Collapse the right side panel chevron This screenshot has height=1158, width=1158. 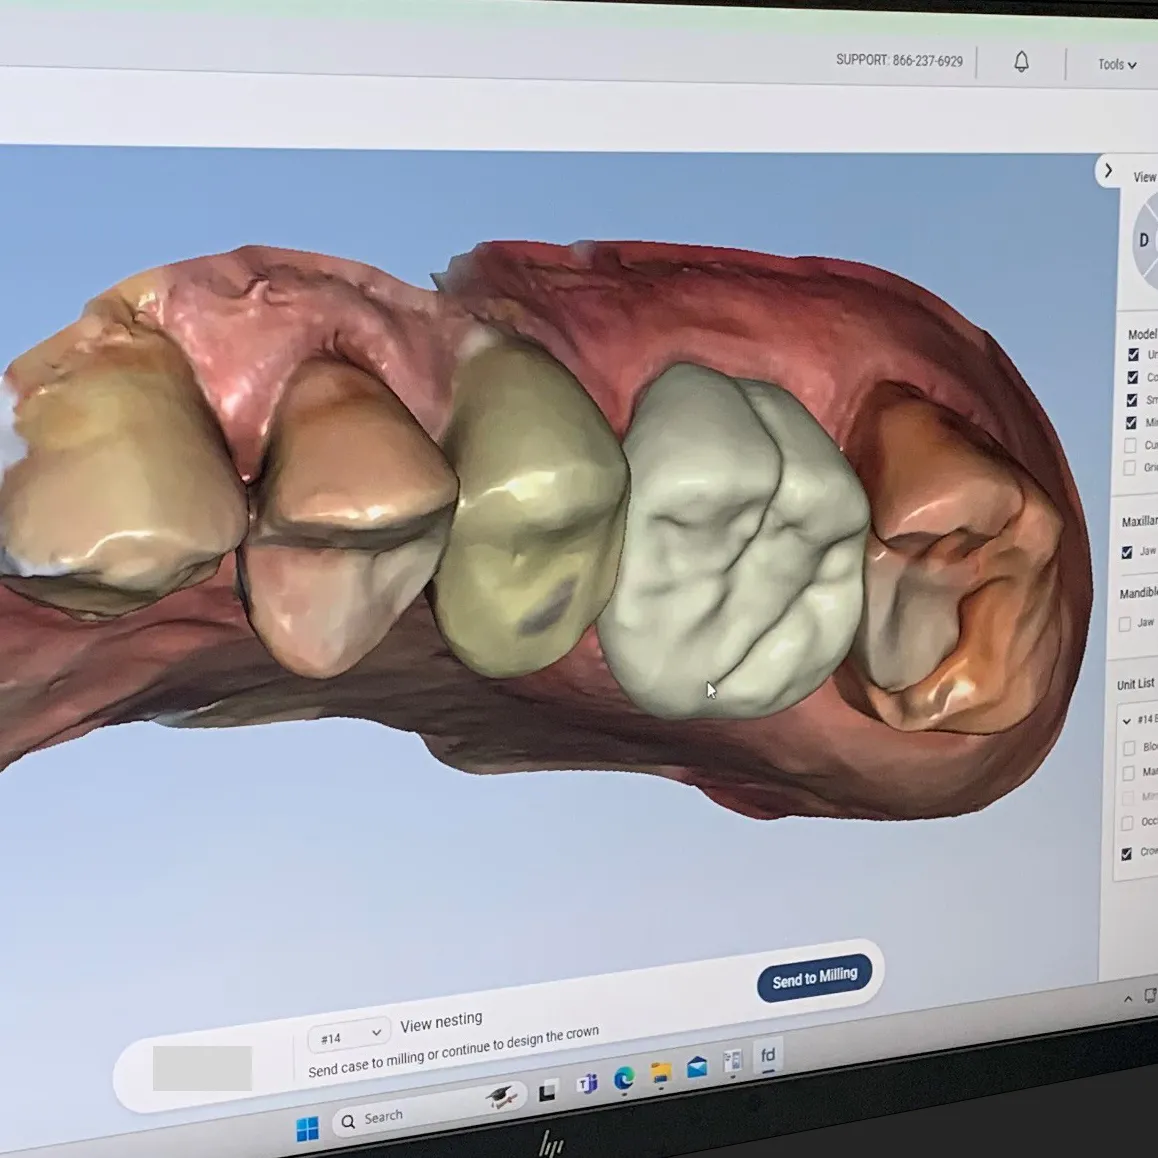pos(1108,171)
